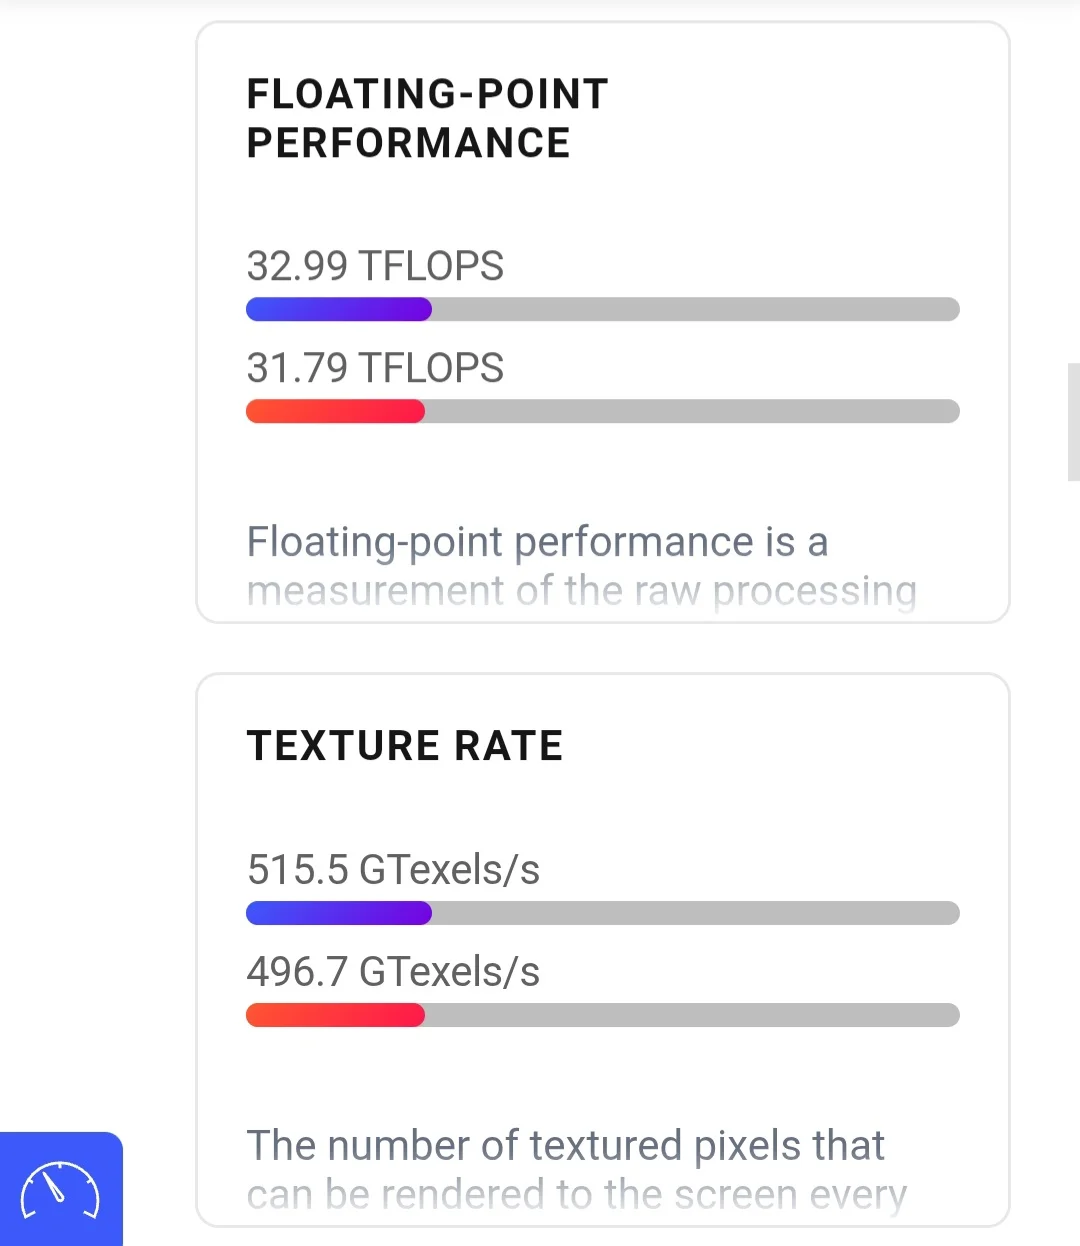Click red filled part of 31.79 TFLOPS bar
Image resolution: width=1080 pixels, height=1246 pixels.
335,411
